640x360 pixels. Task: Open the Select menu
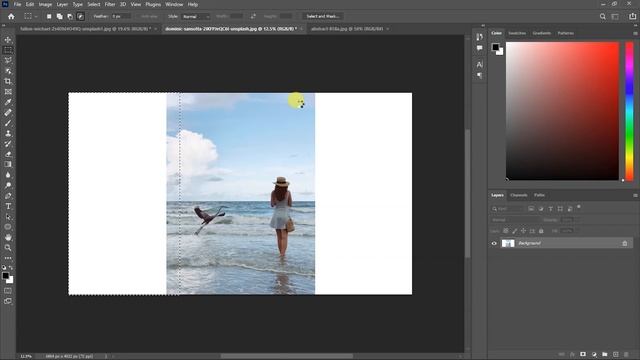(93, 4)
